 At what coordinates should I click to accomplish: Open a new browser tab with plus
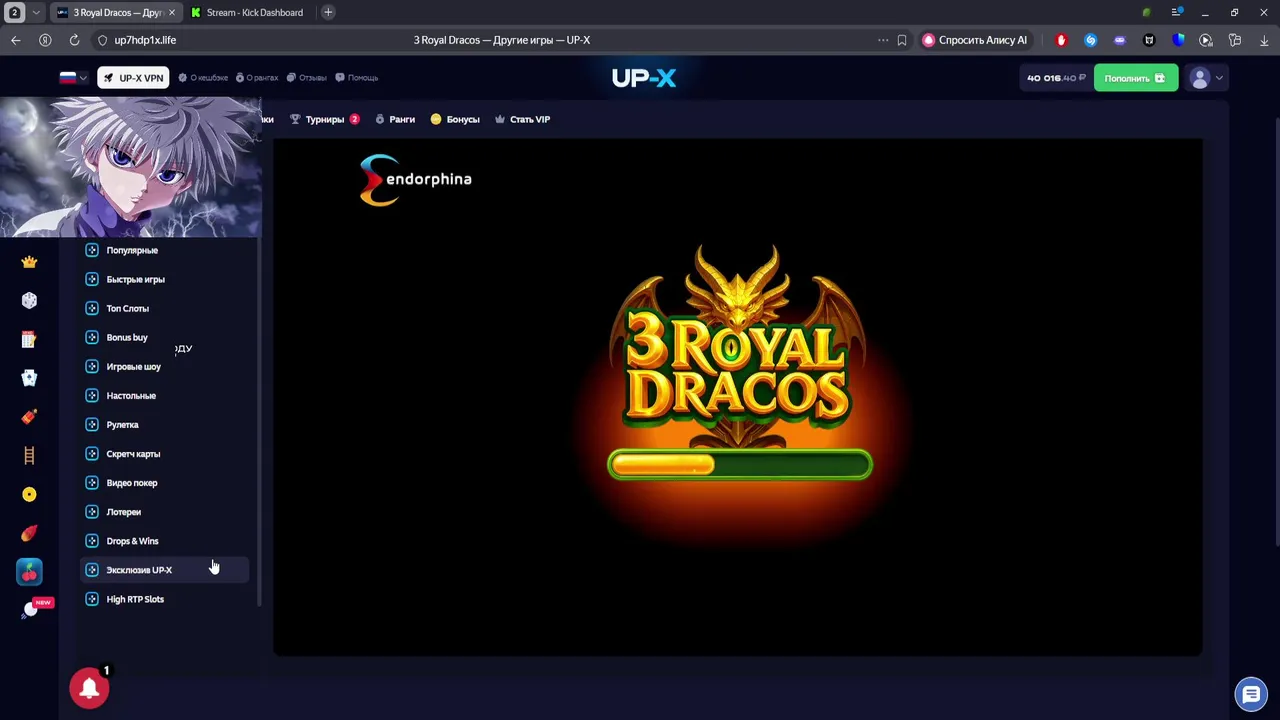(328, 13)
